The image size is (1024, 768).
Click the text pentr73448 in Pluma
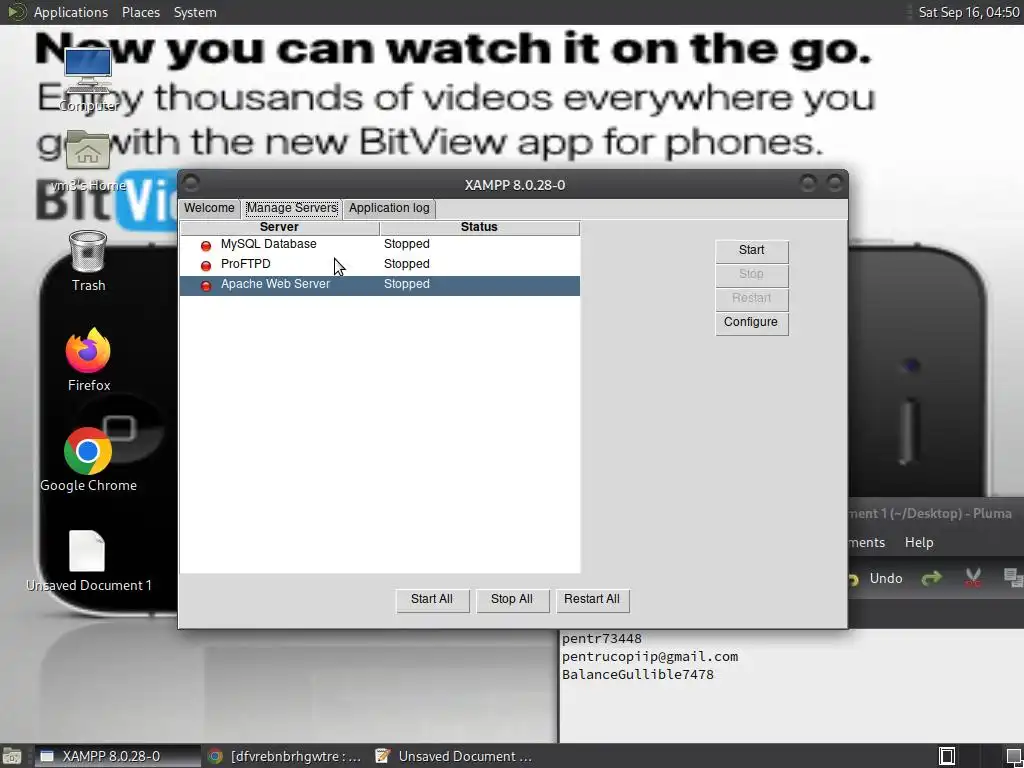(x=601, y=639)
